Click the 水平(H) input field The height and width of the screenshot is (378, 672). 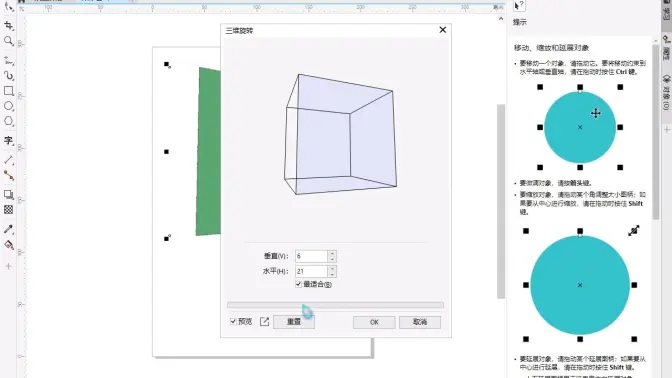tap(312, 271)
